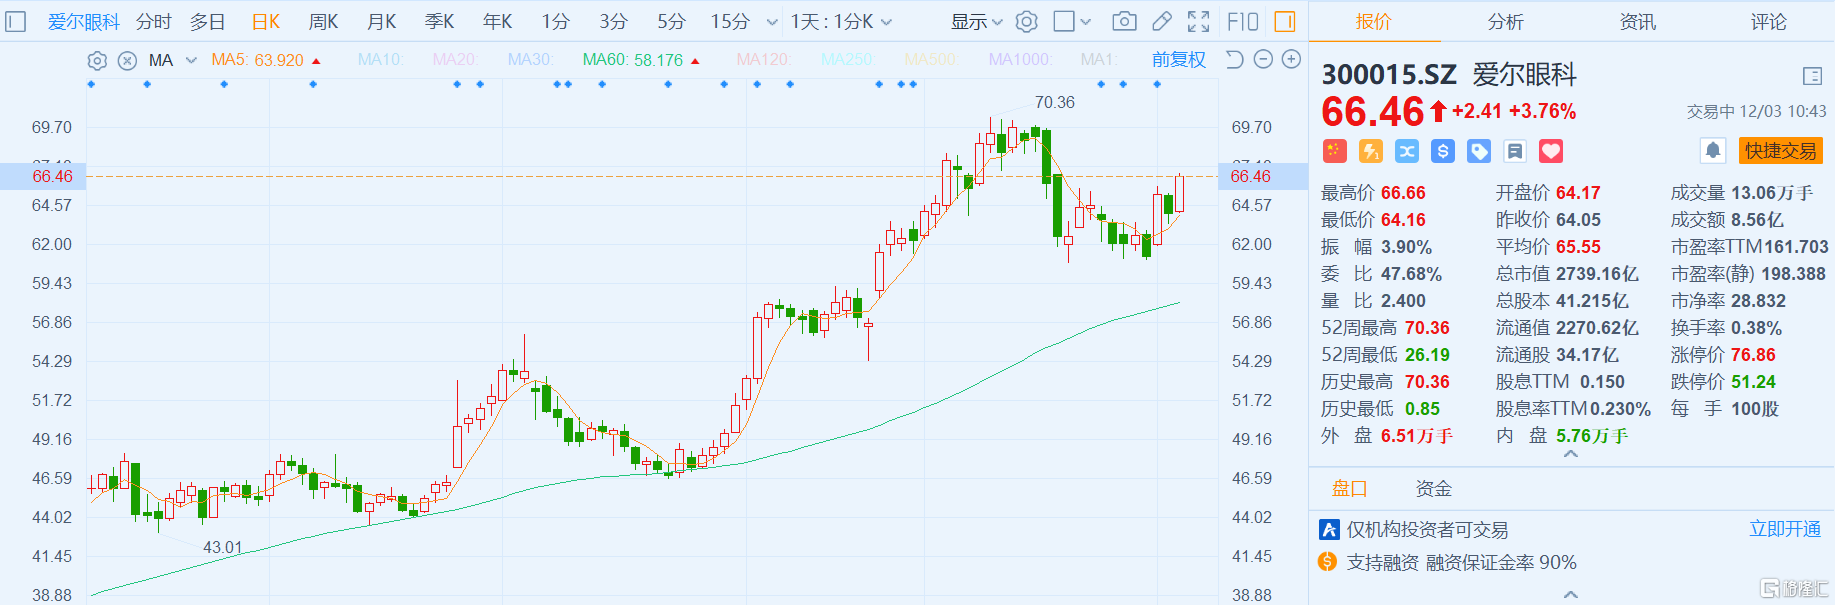The width and height of the screenshot is (1835, 605).
Task: Click the blue dollar sign icon
Action: pyautogui.click(x=1443, y=151)
